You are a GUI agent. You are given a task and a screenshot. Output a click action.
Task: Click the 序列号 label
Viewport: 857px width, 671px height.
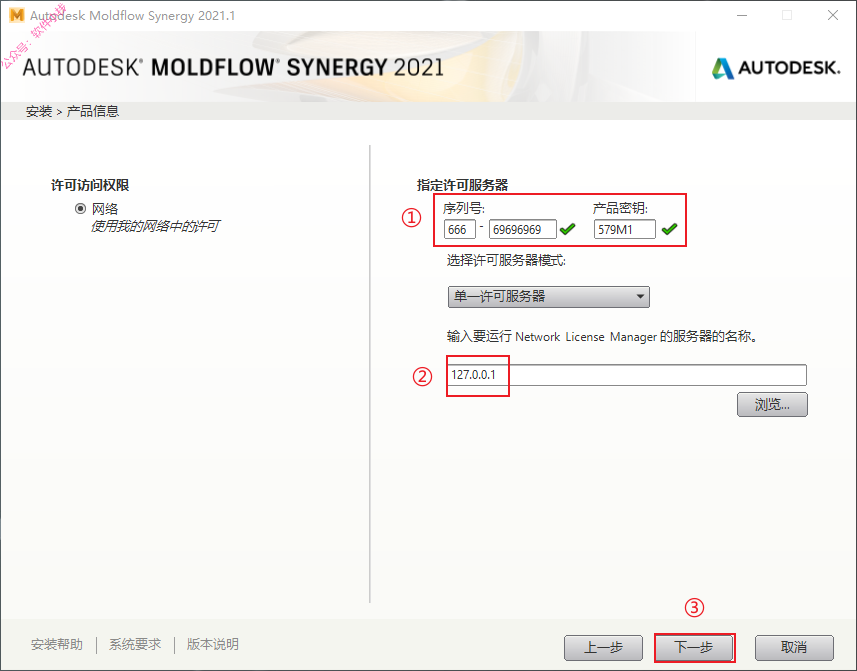463,208
